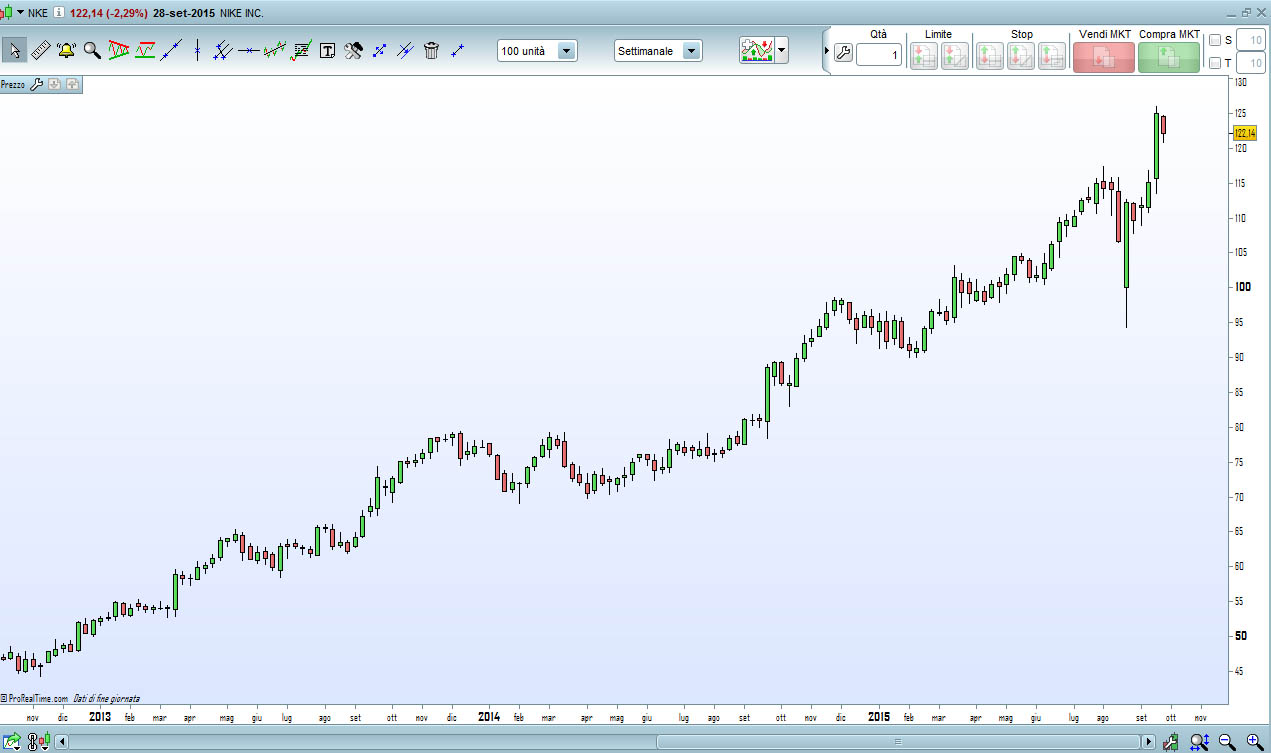The height and width of the screenshot is (753, 1271).
Task: Click the trash can delete objects icon
Action: (x=431, y=50)
